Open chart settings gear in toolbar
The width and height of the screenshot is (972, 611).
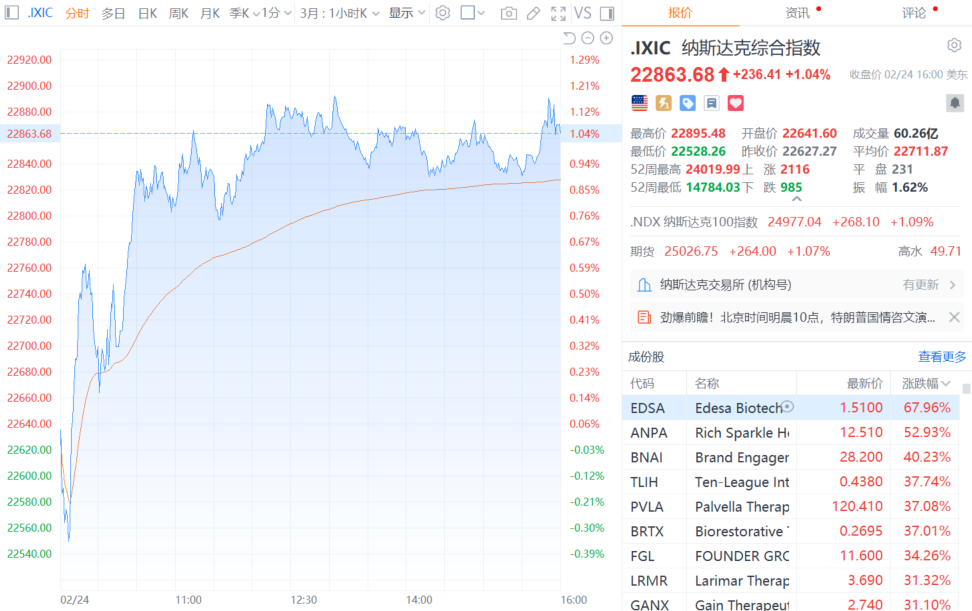pyautogui.click(x=443, y=13)
